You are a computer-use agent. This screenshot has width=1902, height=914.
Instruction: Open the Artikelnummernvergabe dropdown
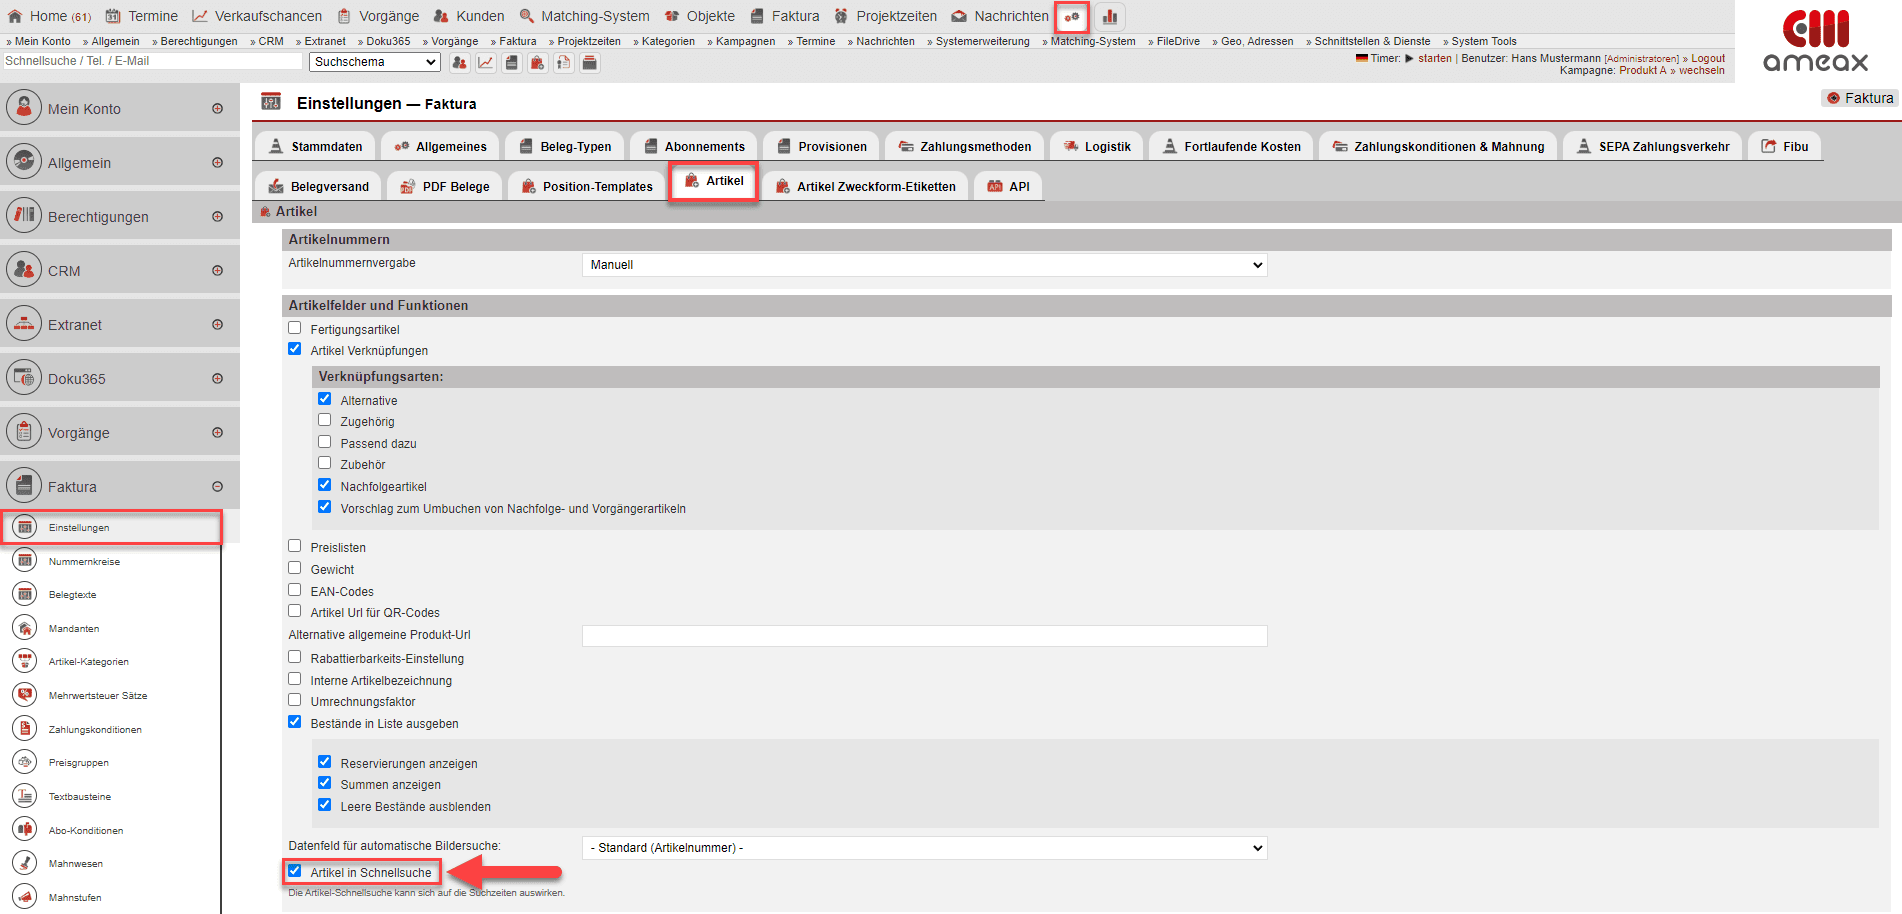[924, 265]
